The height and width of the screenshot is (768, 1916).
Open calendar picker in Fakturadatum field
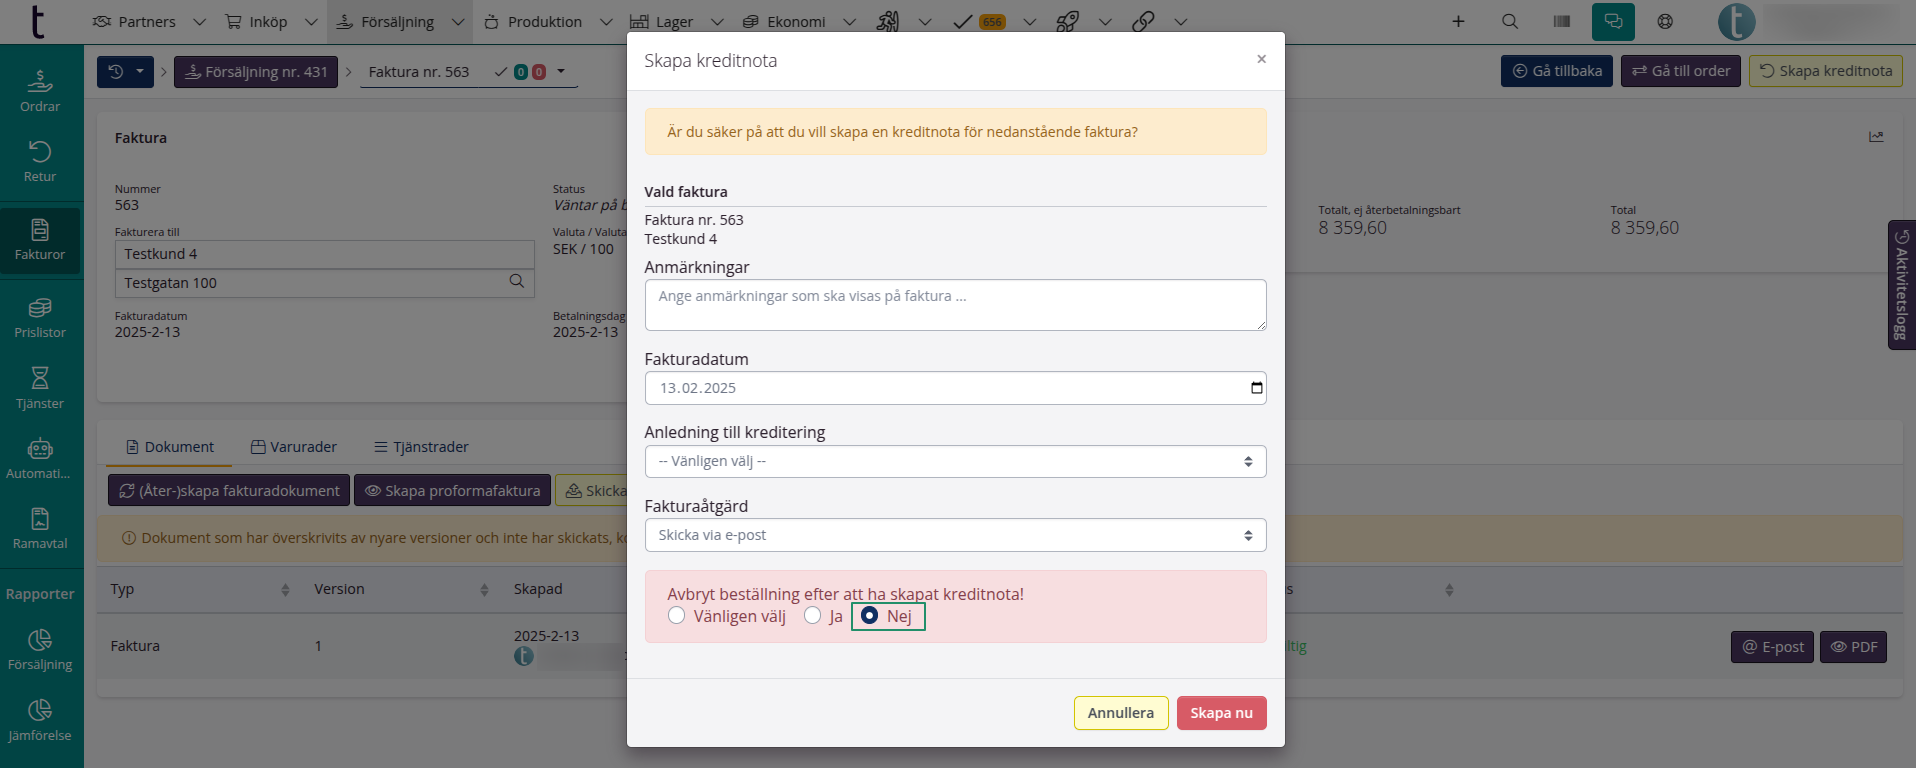click(1256, 388)
